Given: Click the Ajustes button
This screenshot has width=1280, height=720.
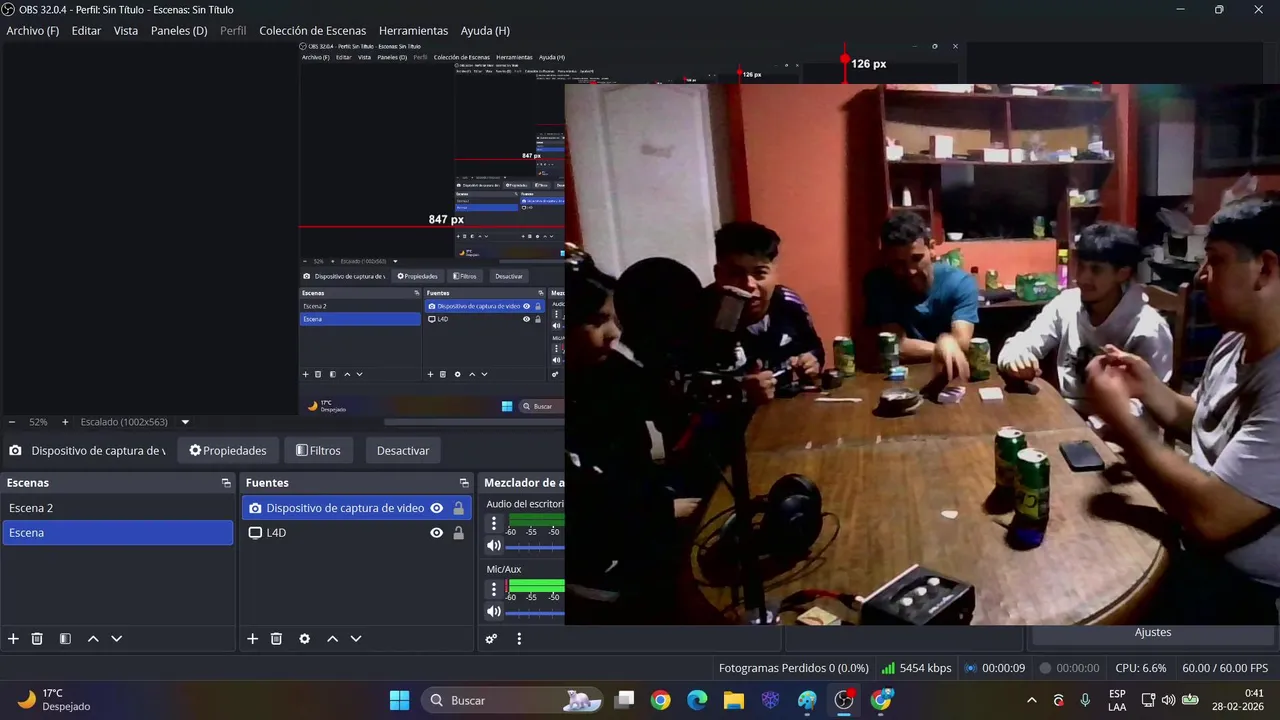Looking at the screenshot, I should [x=1153, y=632].
